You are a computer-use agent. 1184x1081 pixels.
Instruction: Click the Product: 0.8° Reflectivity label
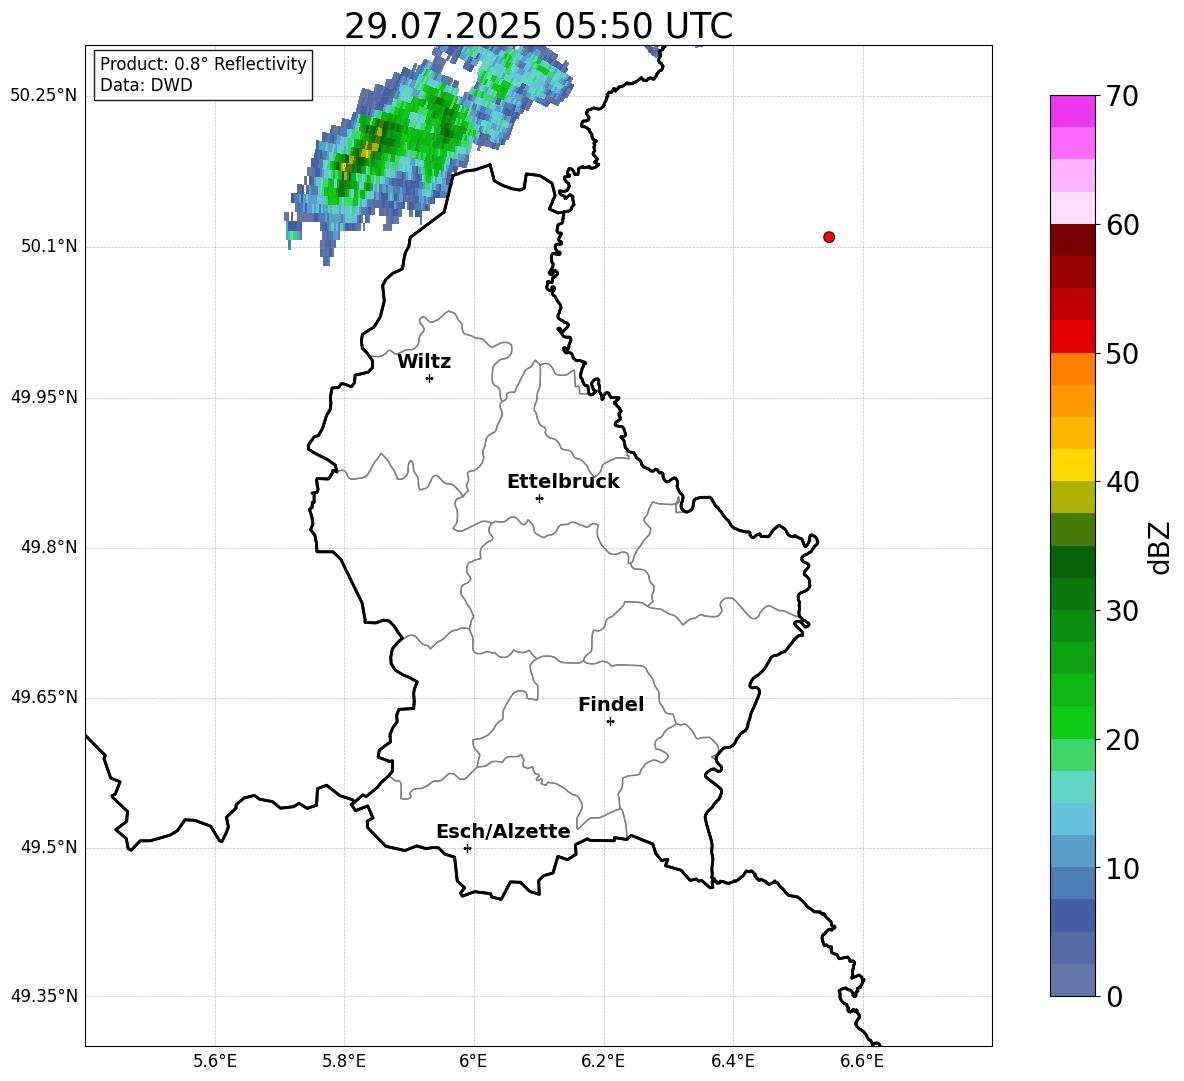(x=203, y=64)
